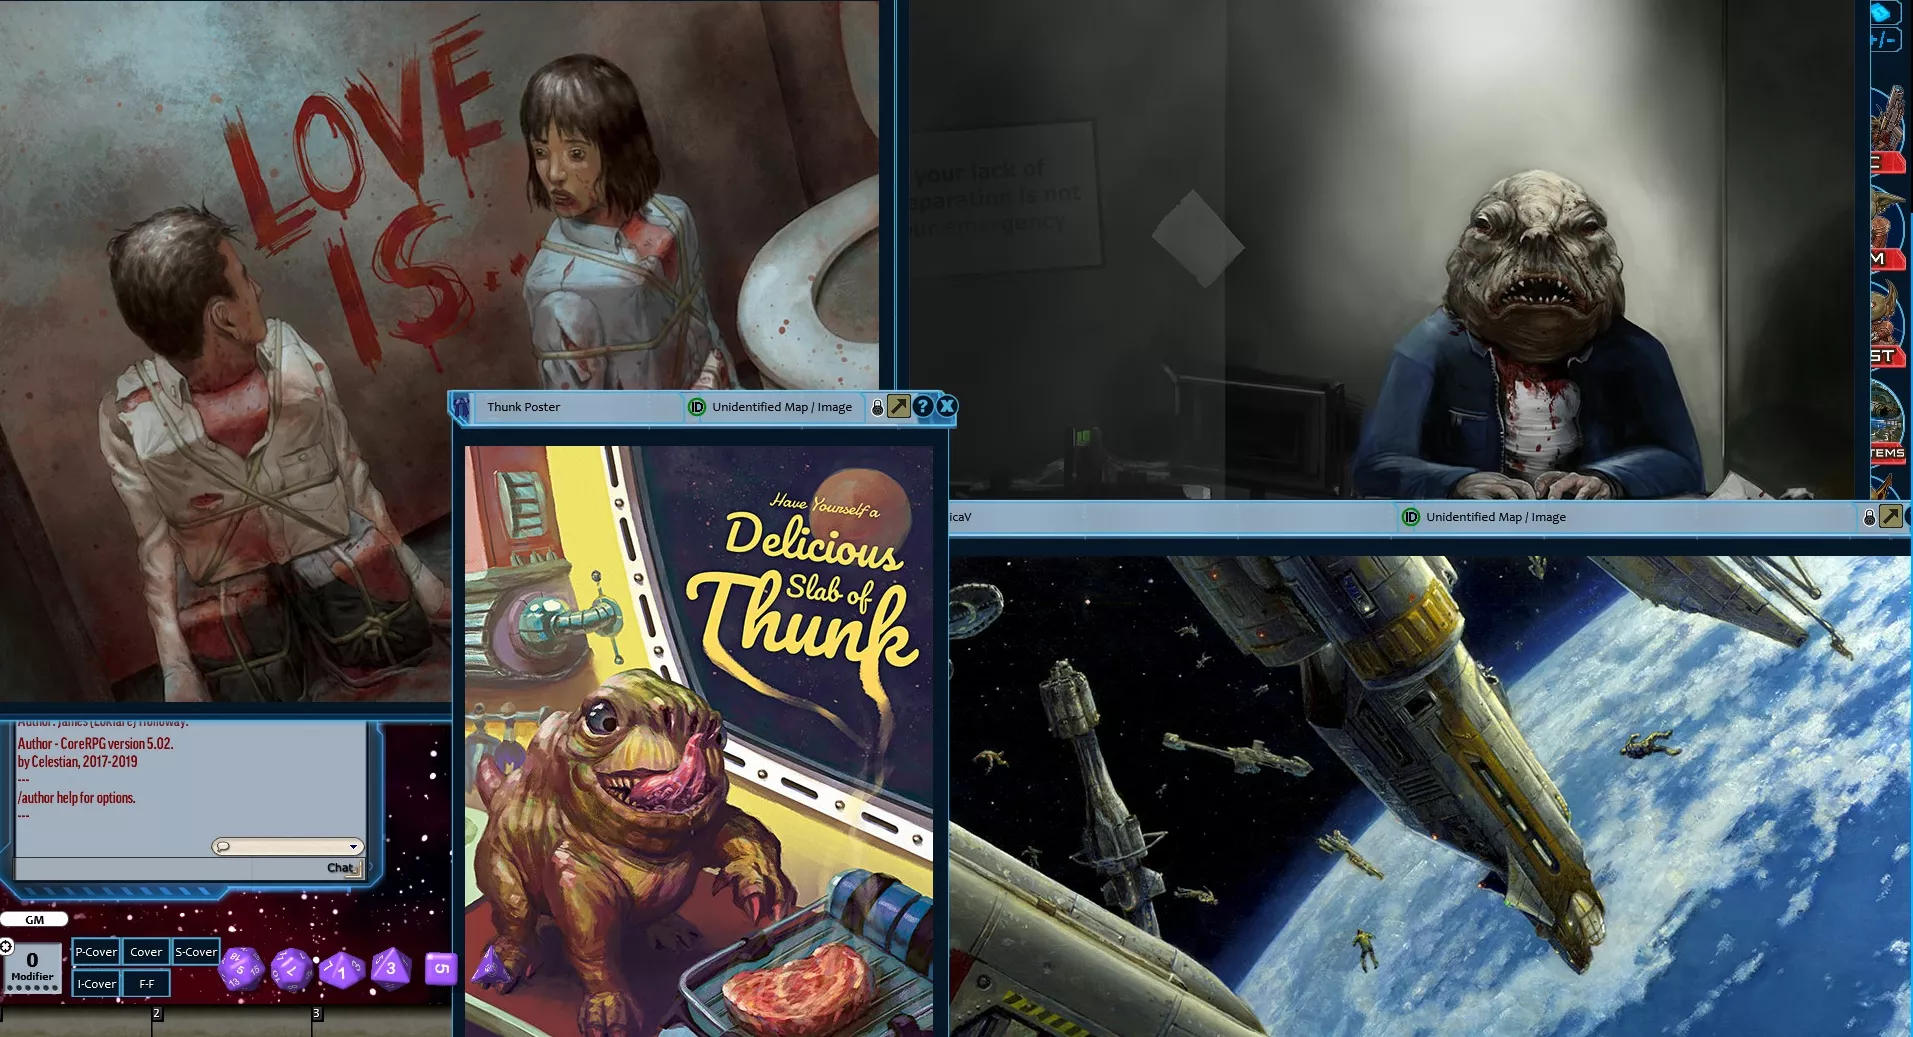Toggle the S-Cover modifier button

pos(195,952)
